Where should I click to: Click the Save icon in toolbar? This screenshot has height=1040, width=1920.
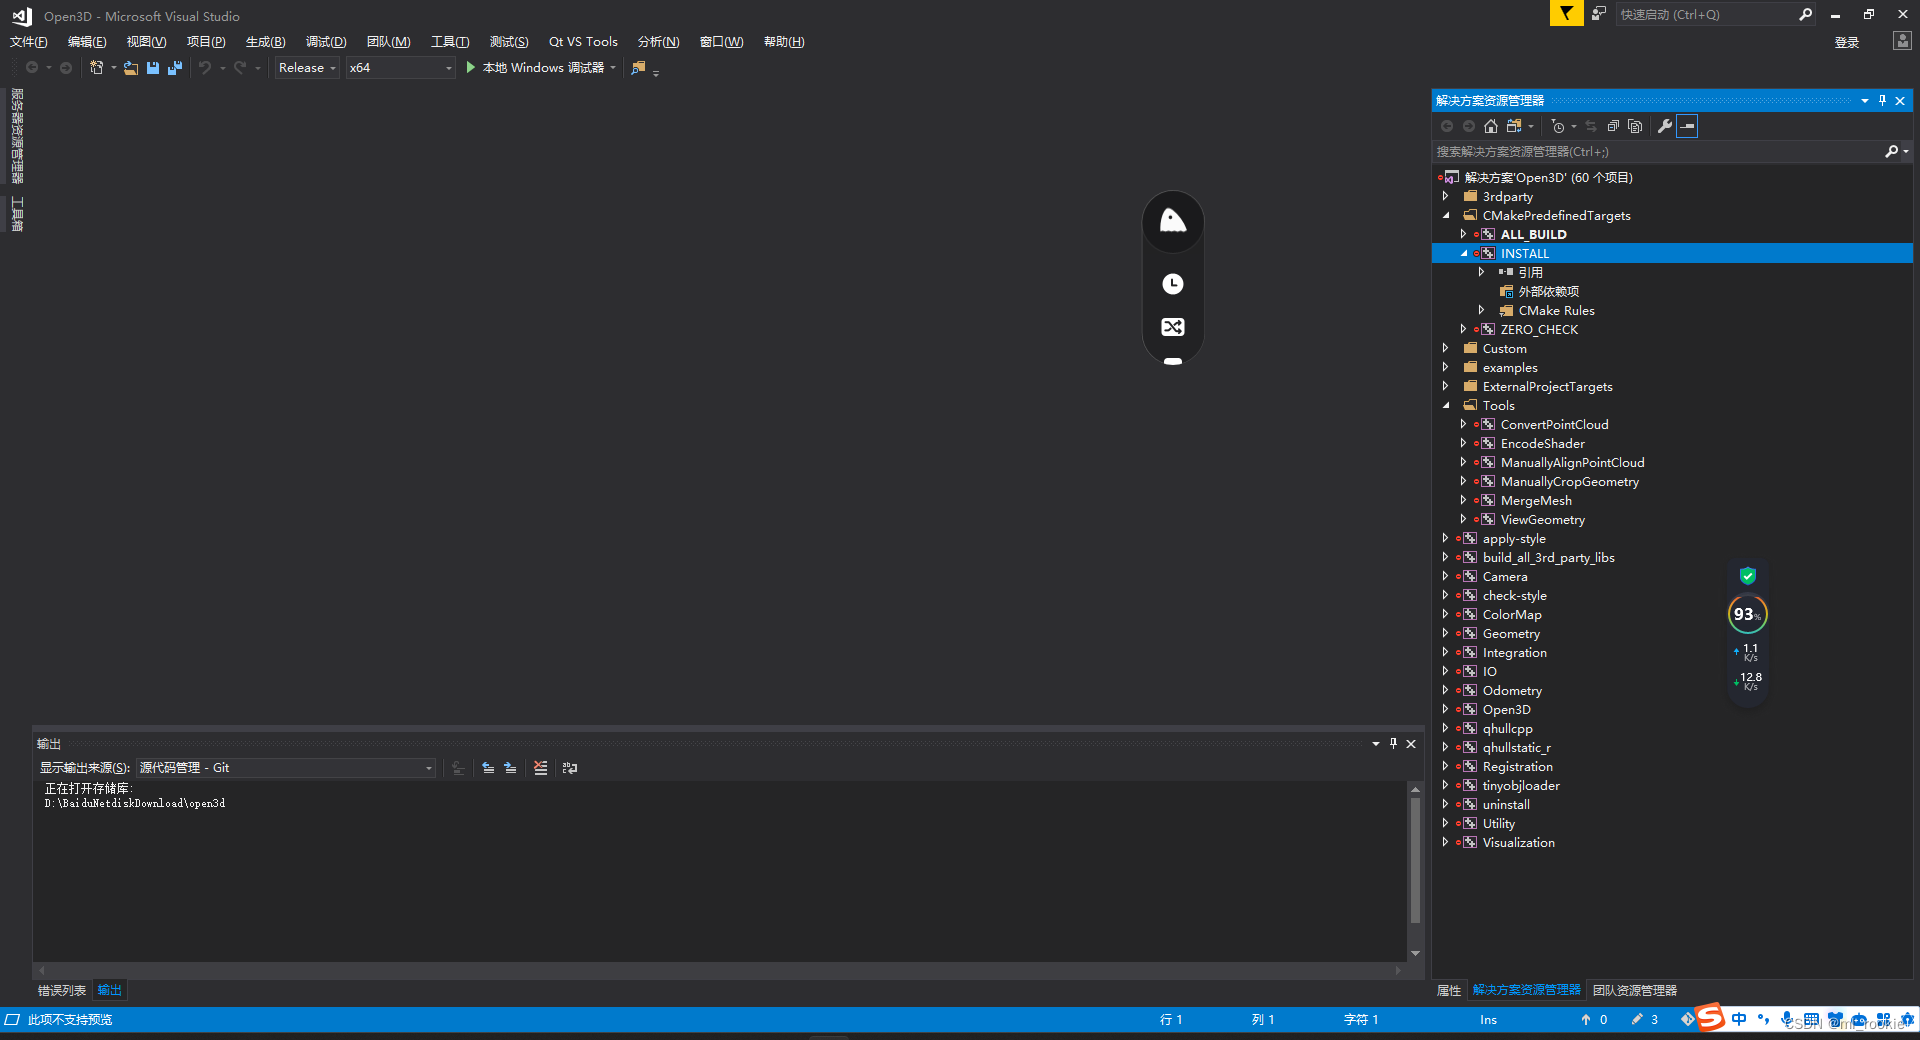[153, 68]
